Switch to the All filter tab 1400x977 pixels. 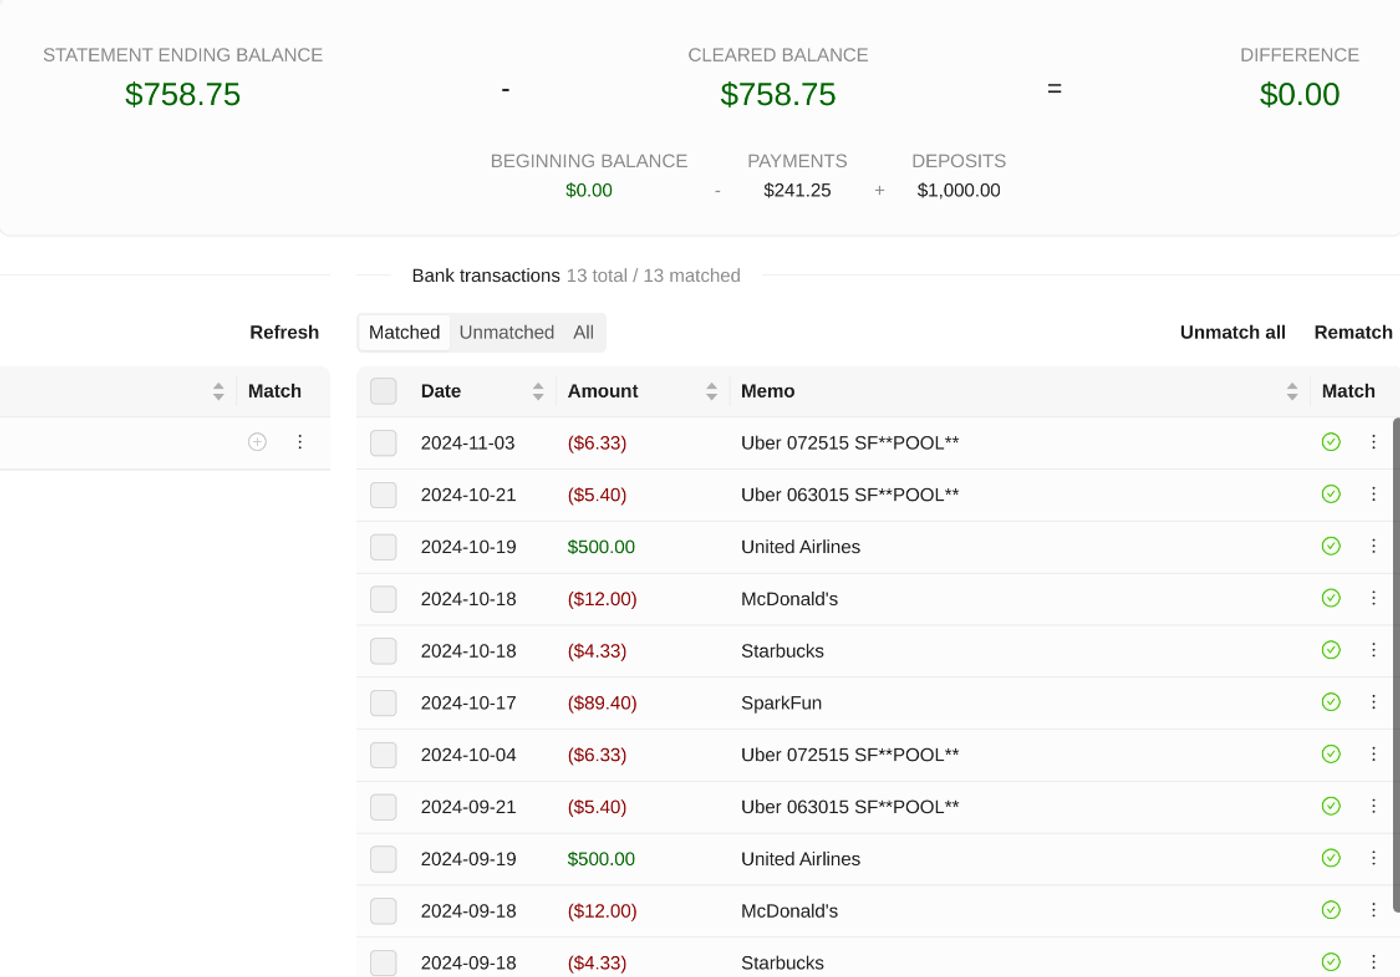pos(584,332)
